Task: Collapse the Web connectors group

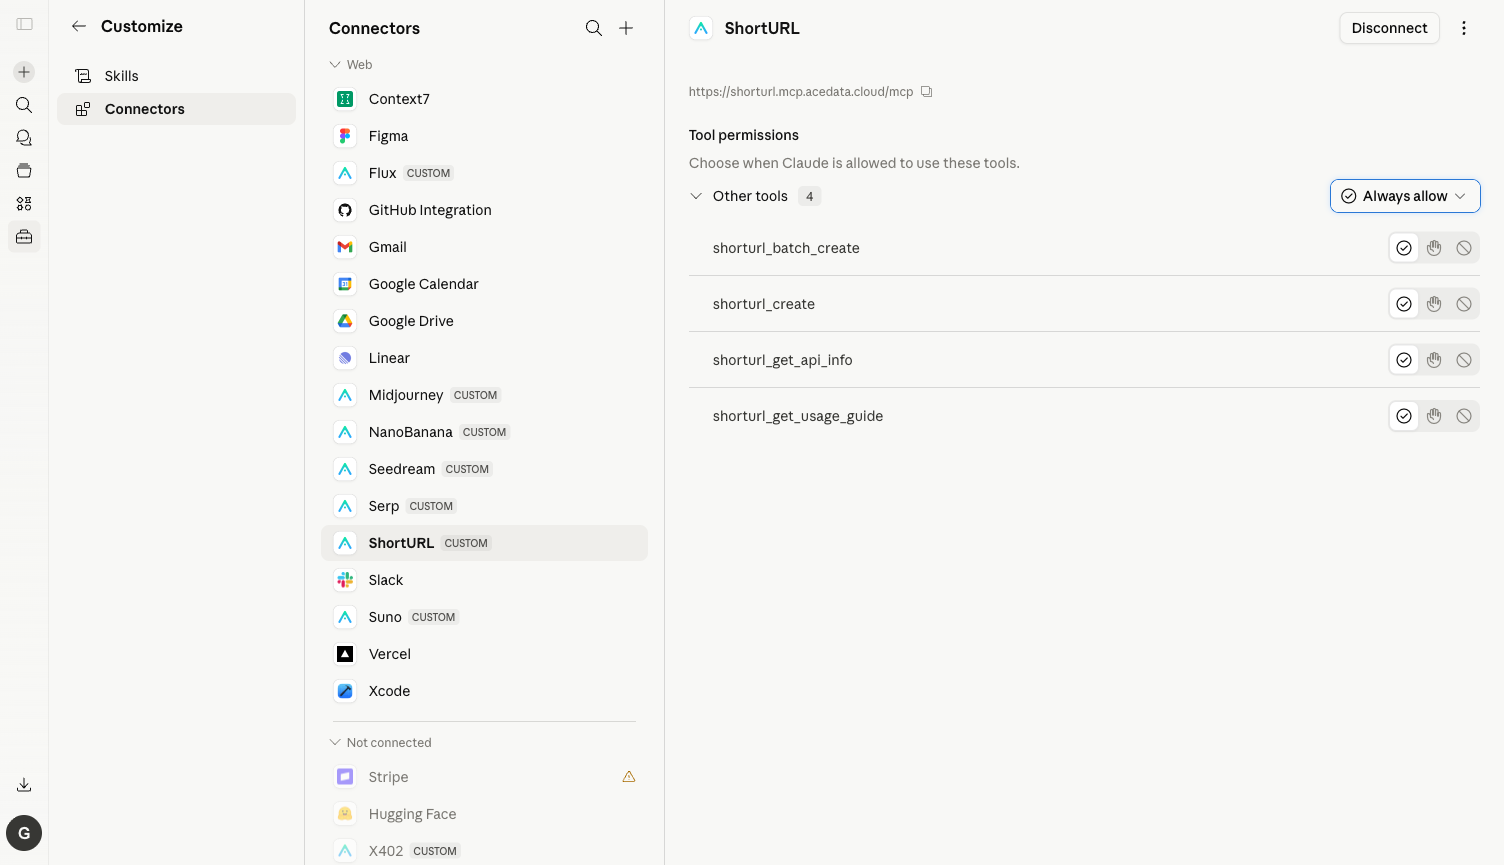Action: pyautogui.click(x=335, y=65)
